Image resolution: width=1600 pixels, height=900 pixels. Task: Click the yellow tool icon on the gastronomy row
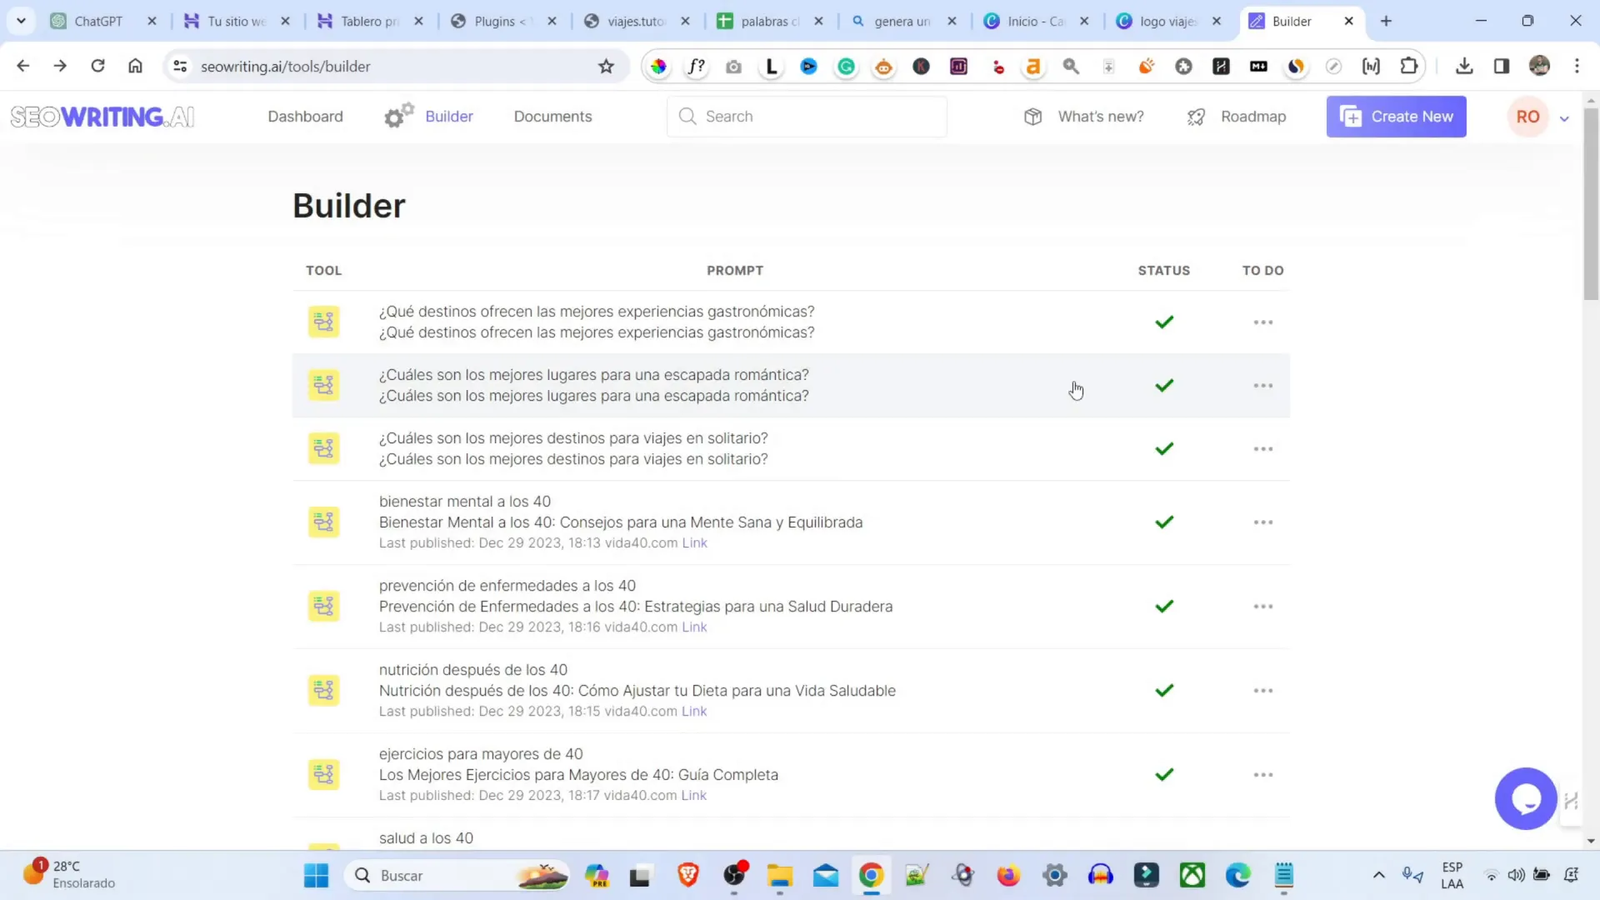pos(323,321)
